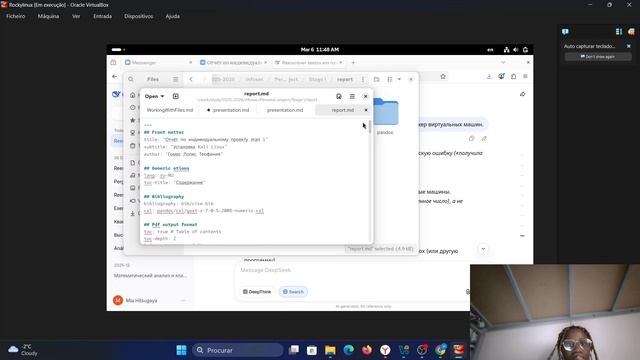Click Recent icon in Files sidebar
Image resolution: width=640 pixels, height=360 pixels.
pyautogui.click(x=133, y=107)
